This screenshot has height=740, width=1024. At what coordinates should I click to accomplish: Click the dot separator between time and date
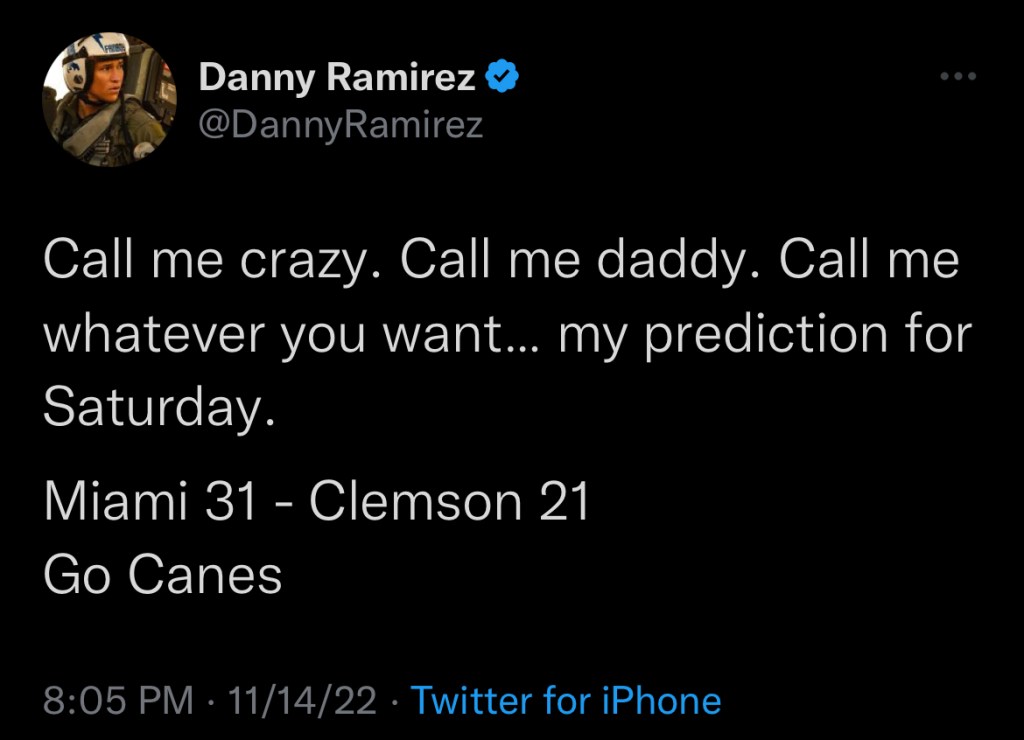[x=210, y=702]
